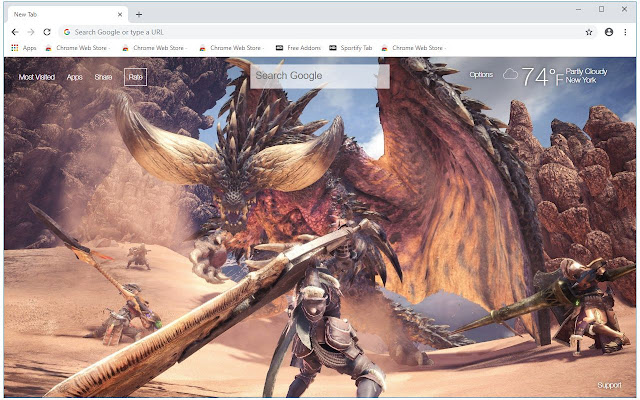Screen dimensions: 640x400
Task: Click the forward navigation arrow
Action: pyautogui.click(x=31, y=32)
